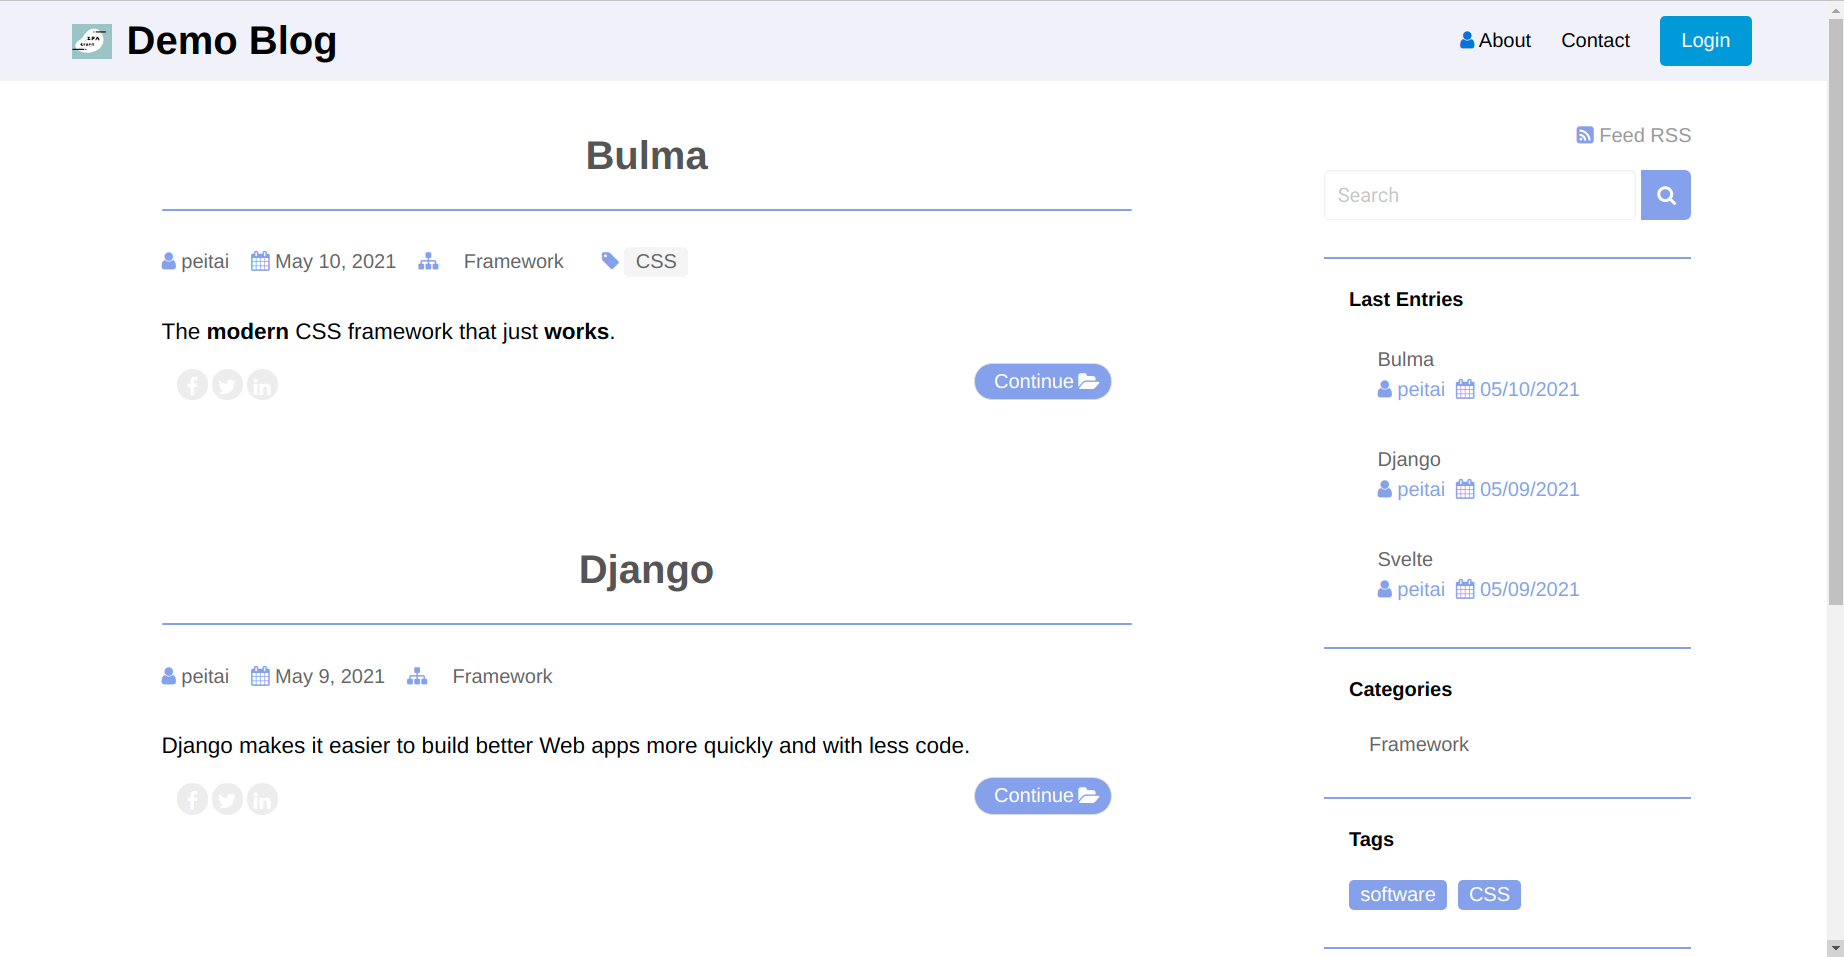Click peitai under Django in Last Entries

point(1421,489)
